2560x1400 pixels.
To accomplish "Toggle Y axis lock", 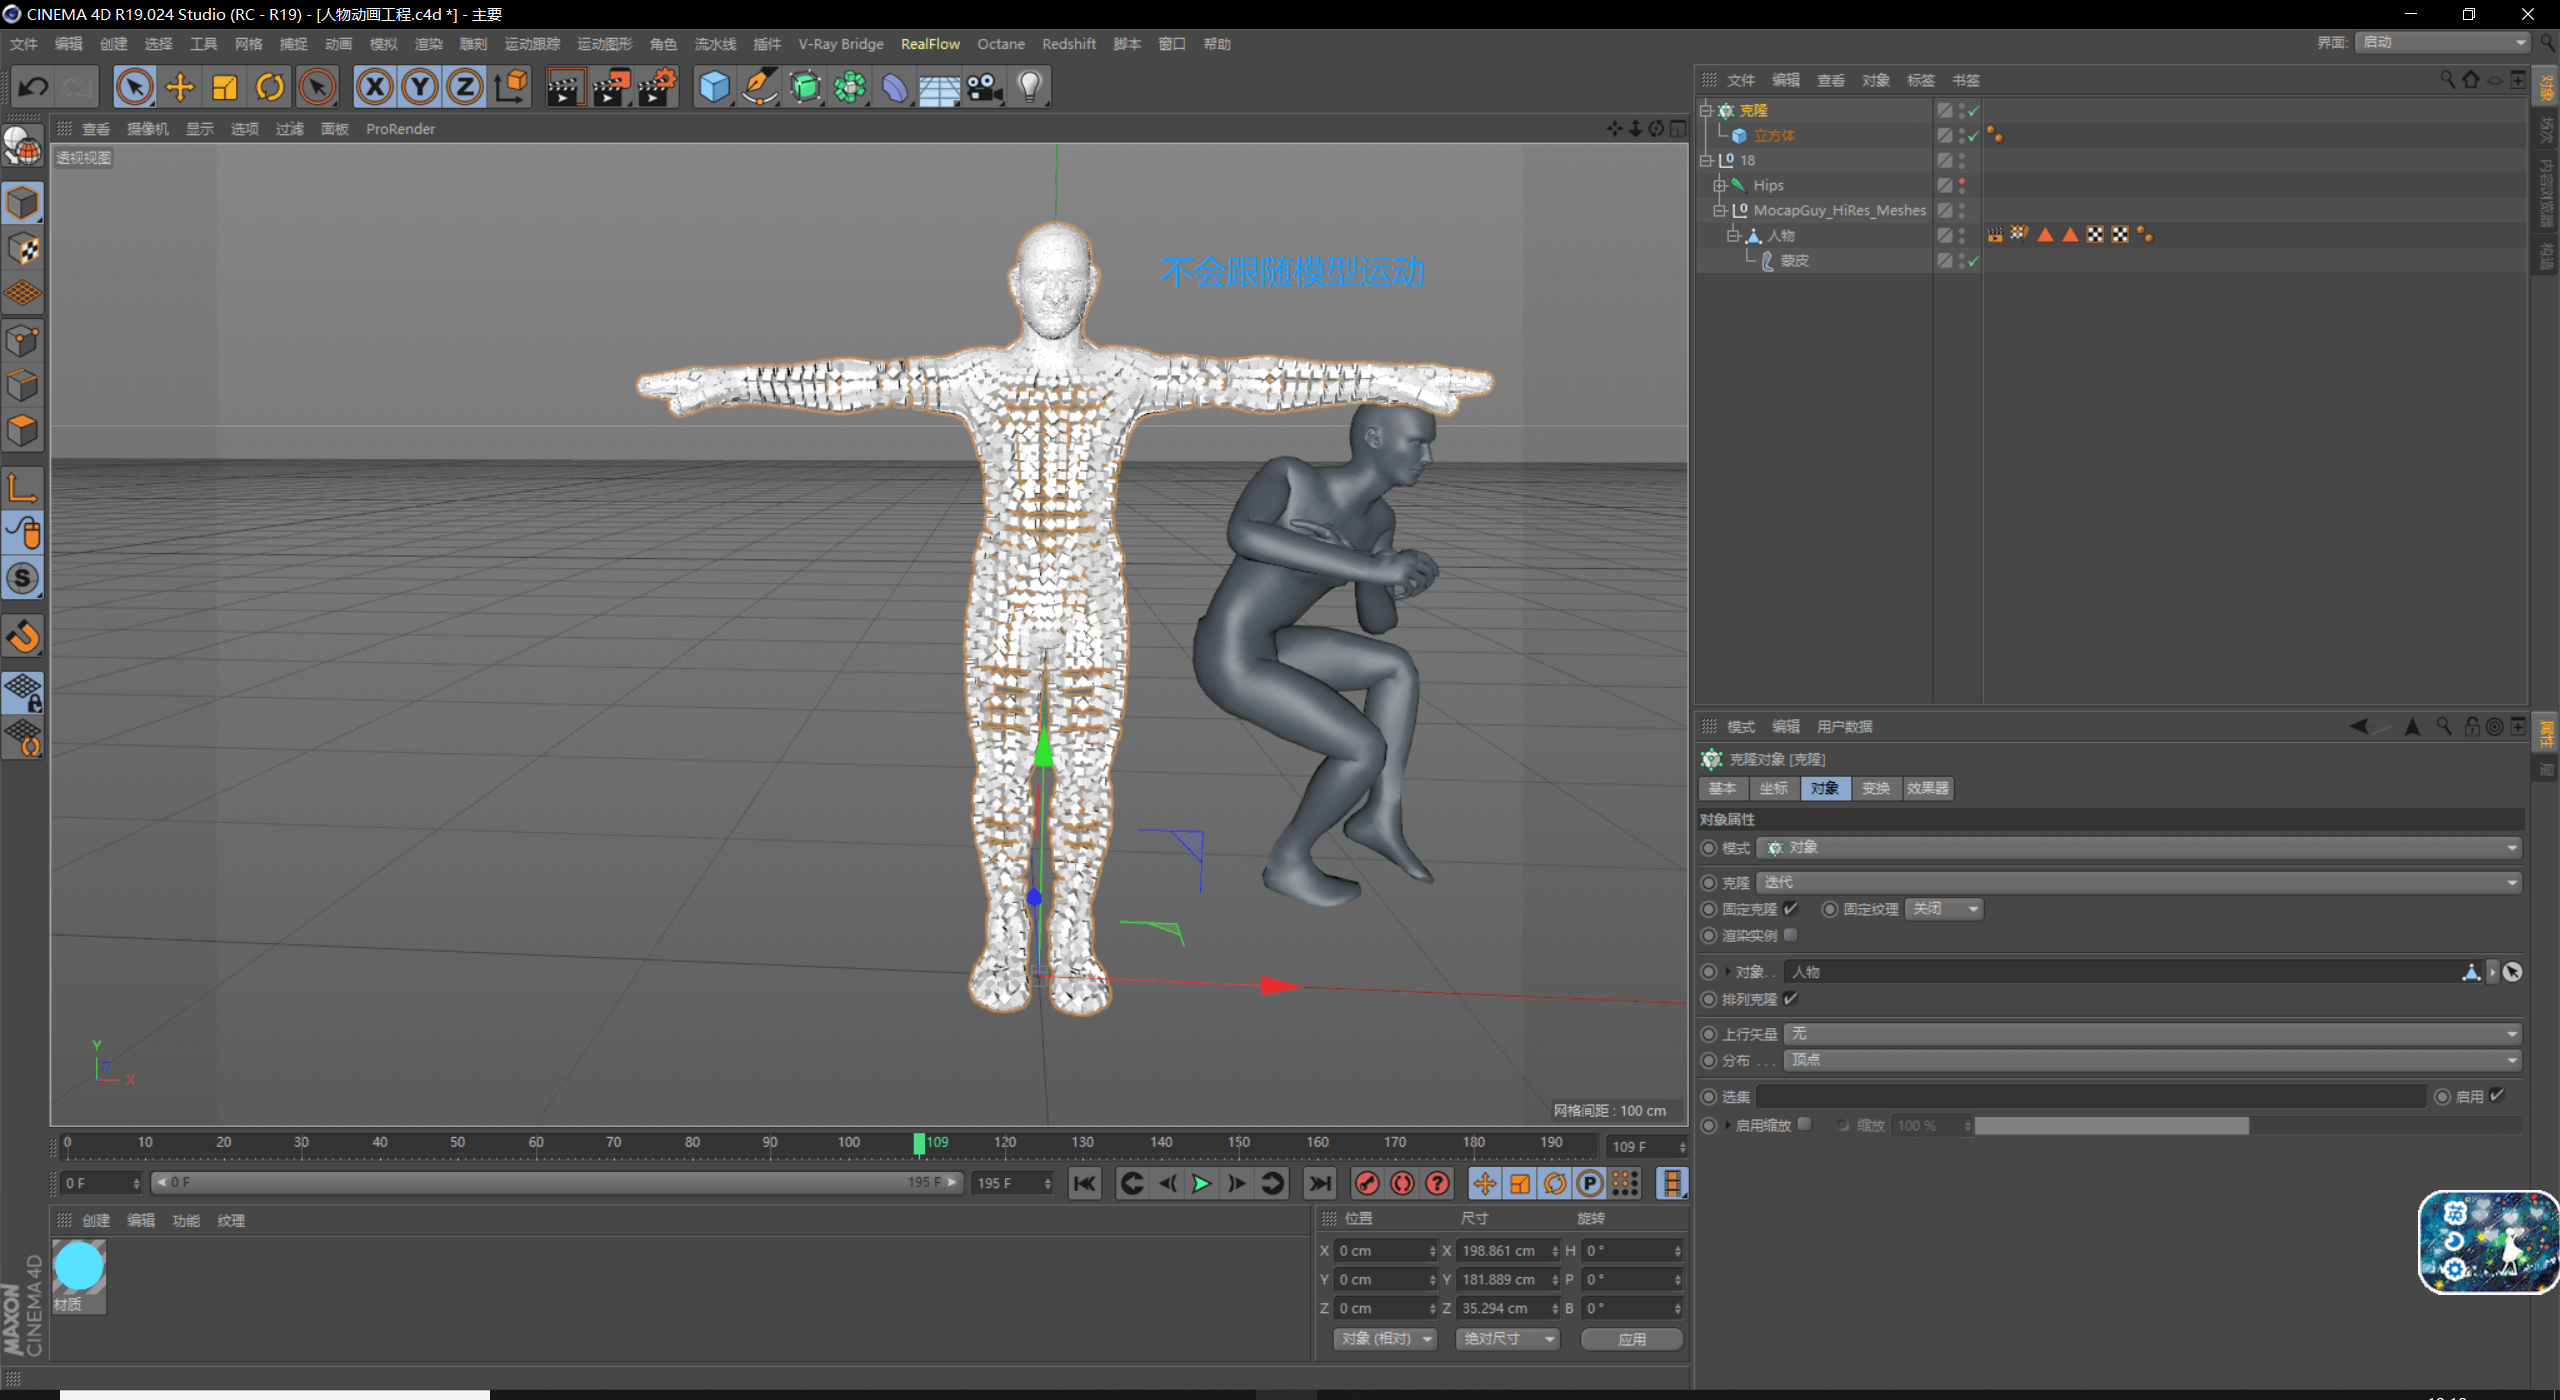I will tap(420, 87).
